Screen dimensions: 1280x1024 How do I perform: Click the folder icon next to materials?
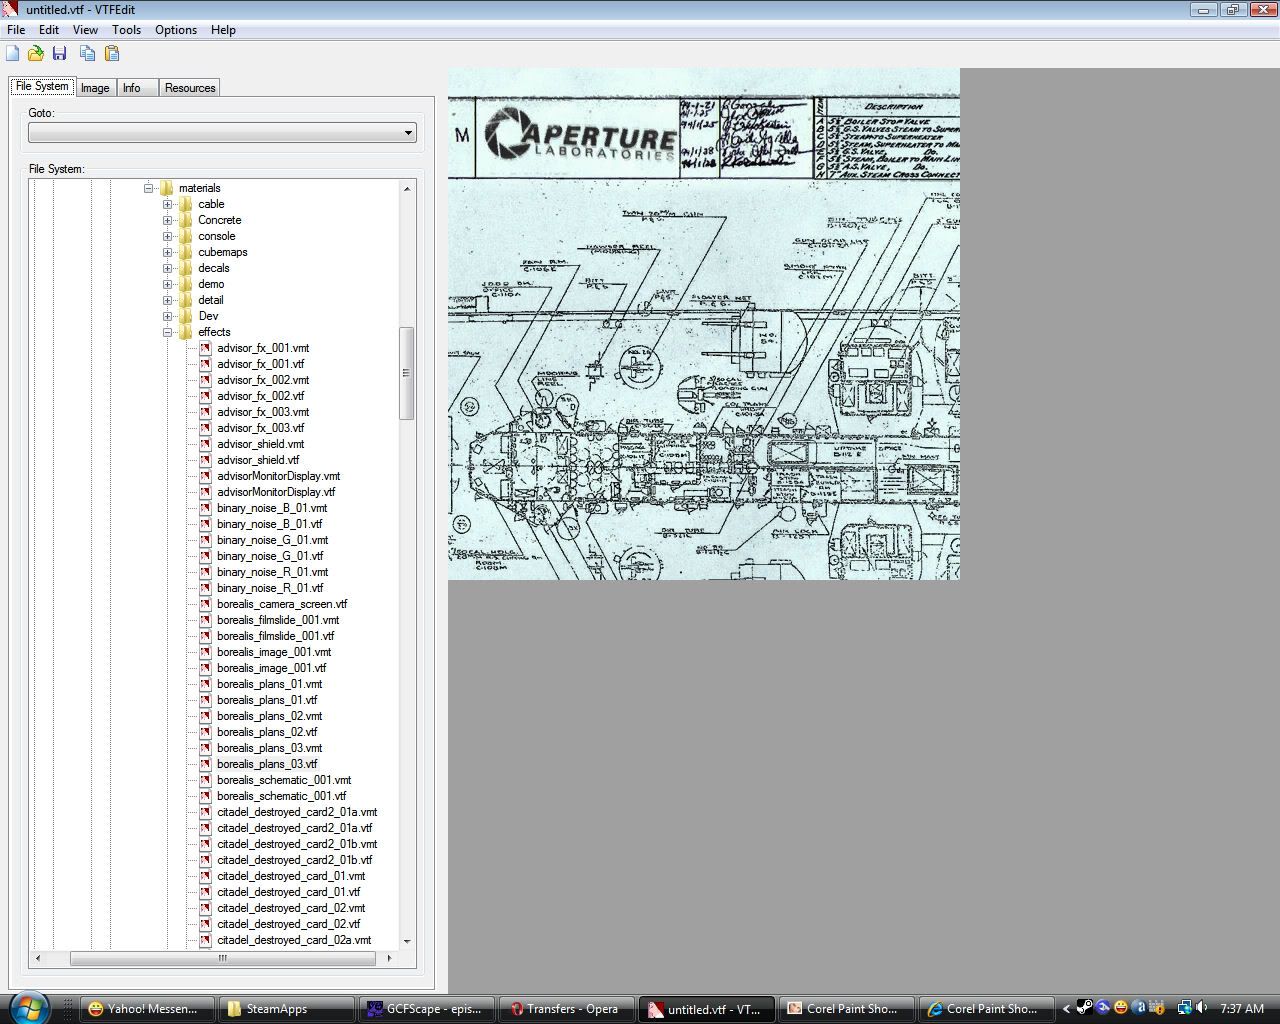pyautogui.click(x=166, y=188)
